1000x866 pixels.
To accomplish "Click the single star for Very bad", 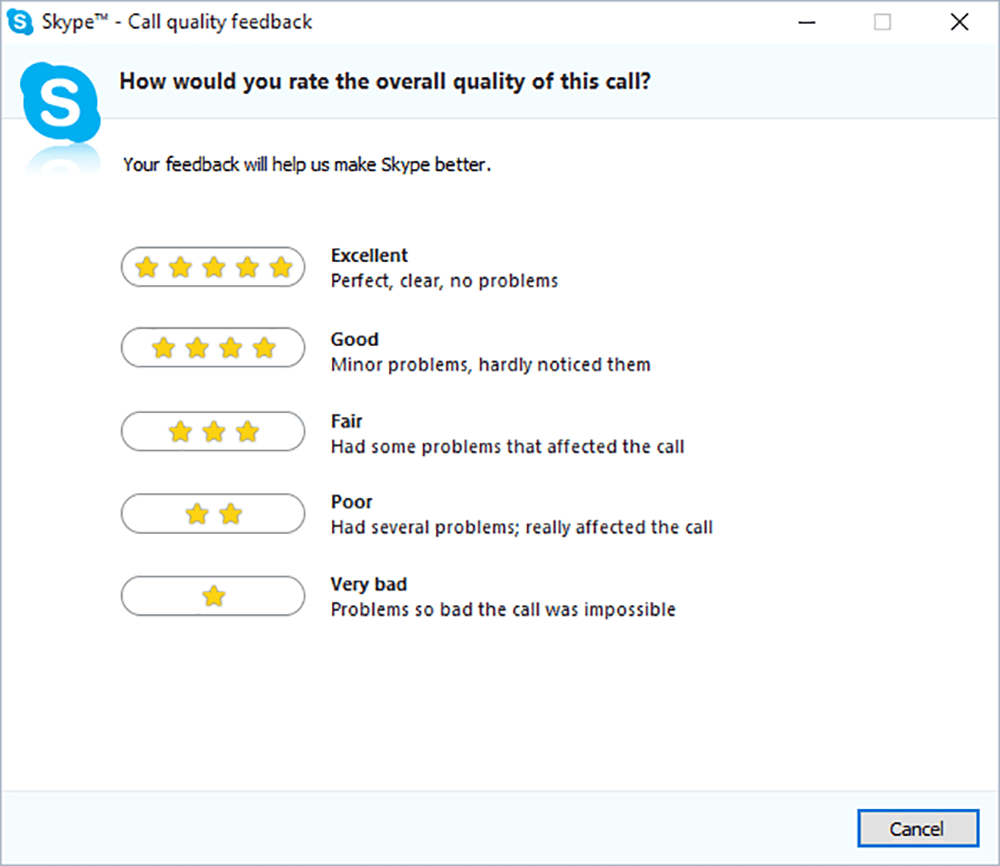I will click(213, 597).
